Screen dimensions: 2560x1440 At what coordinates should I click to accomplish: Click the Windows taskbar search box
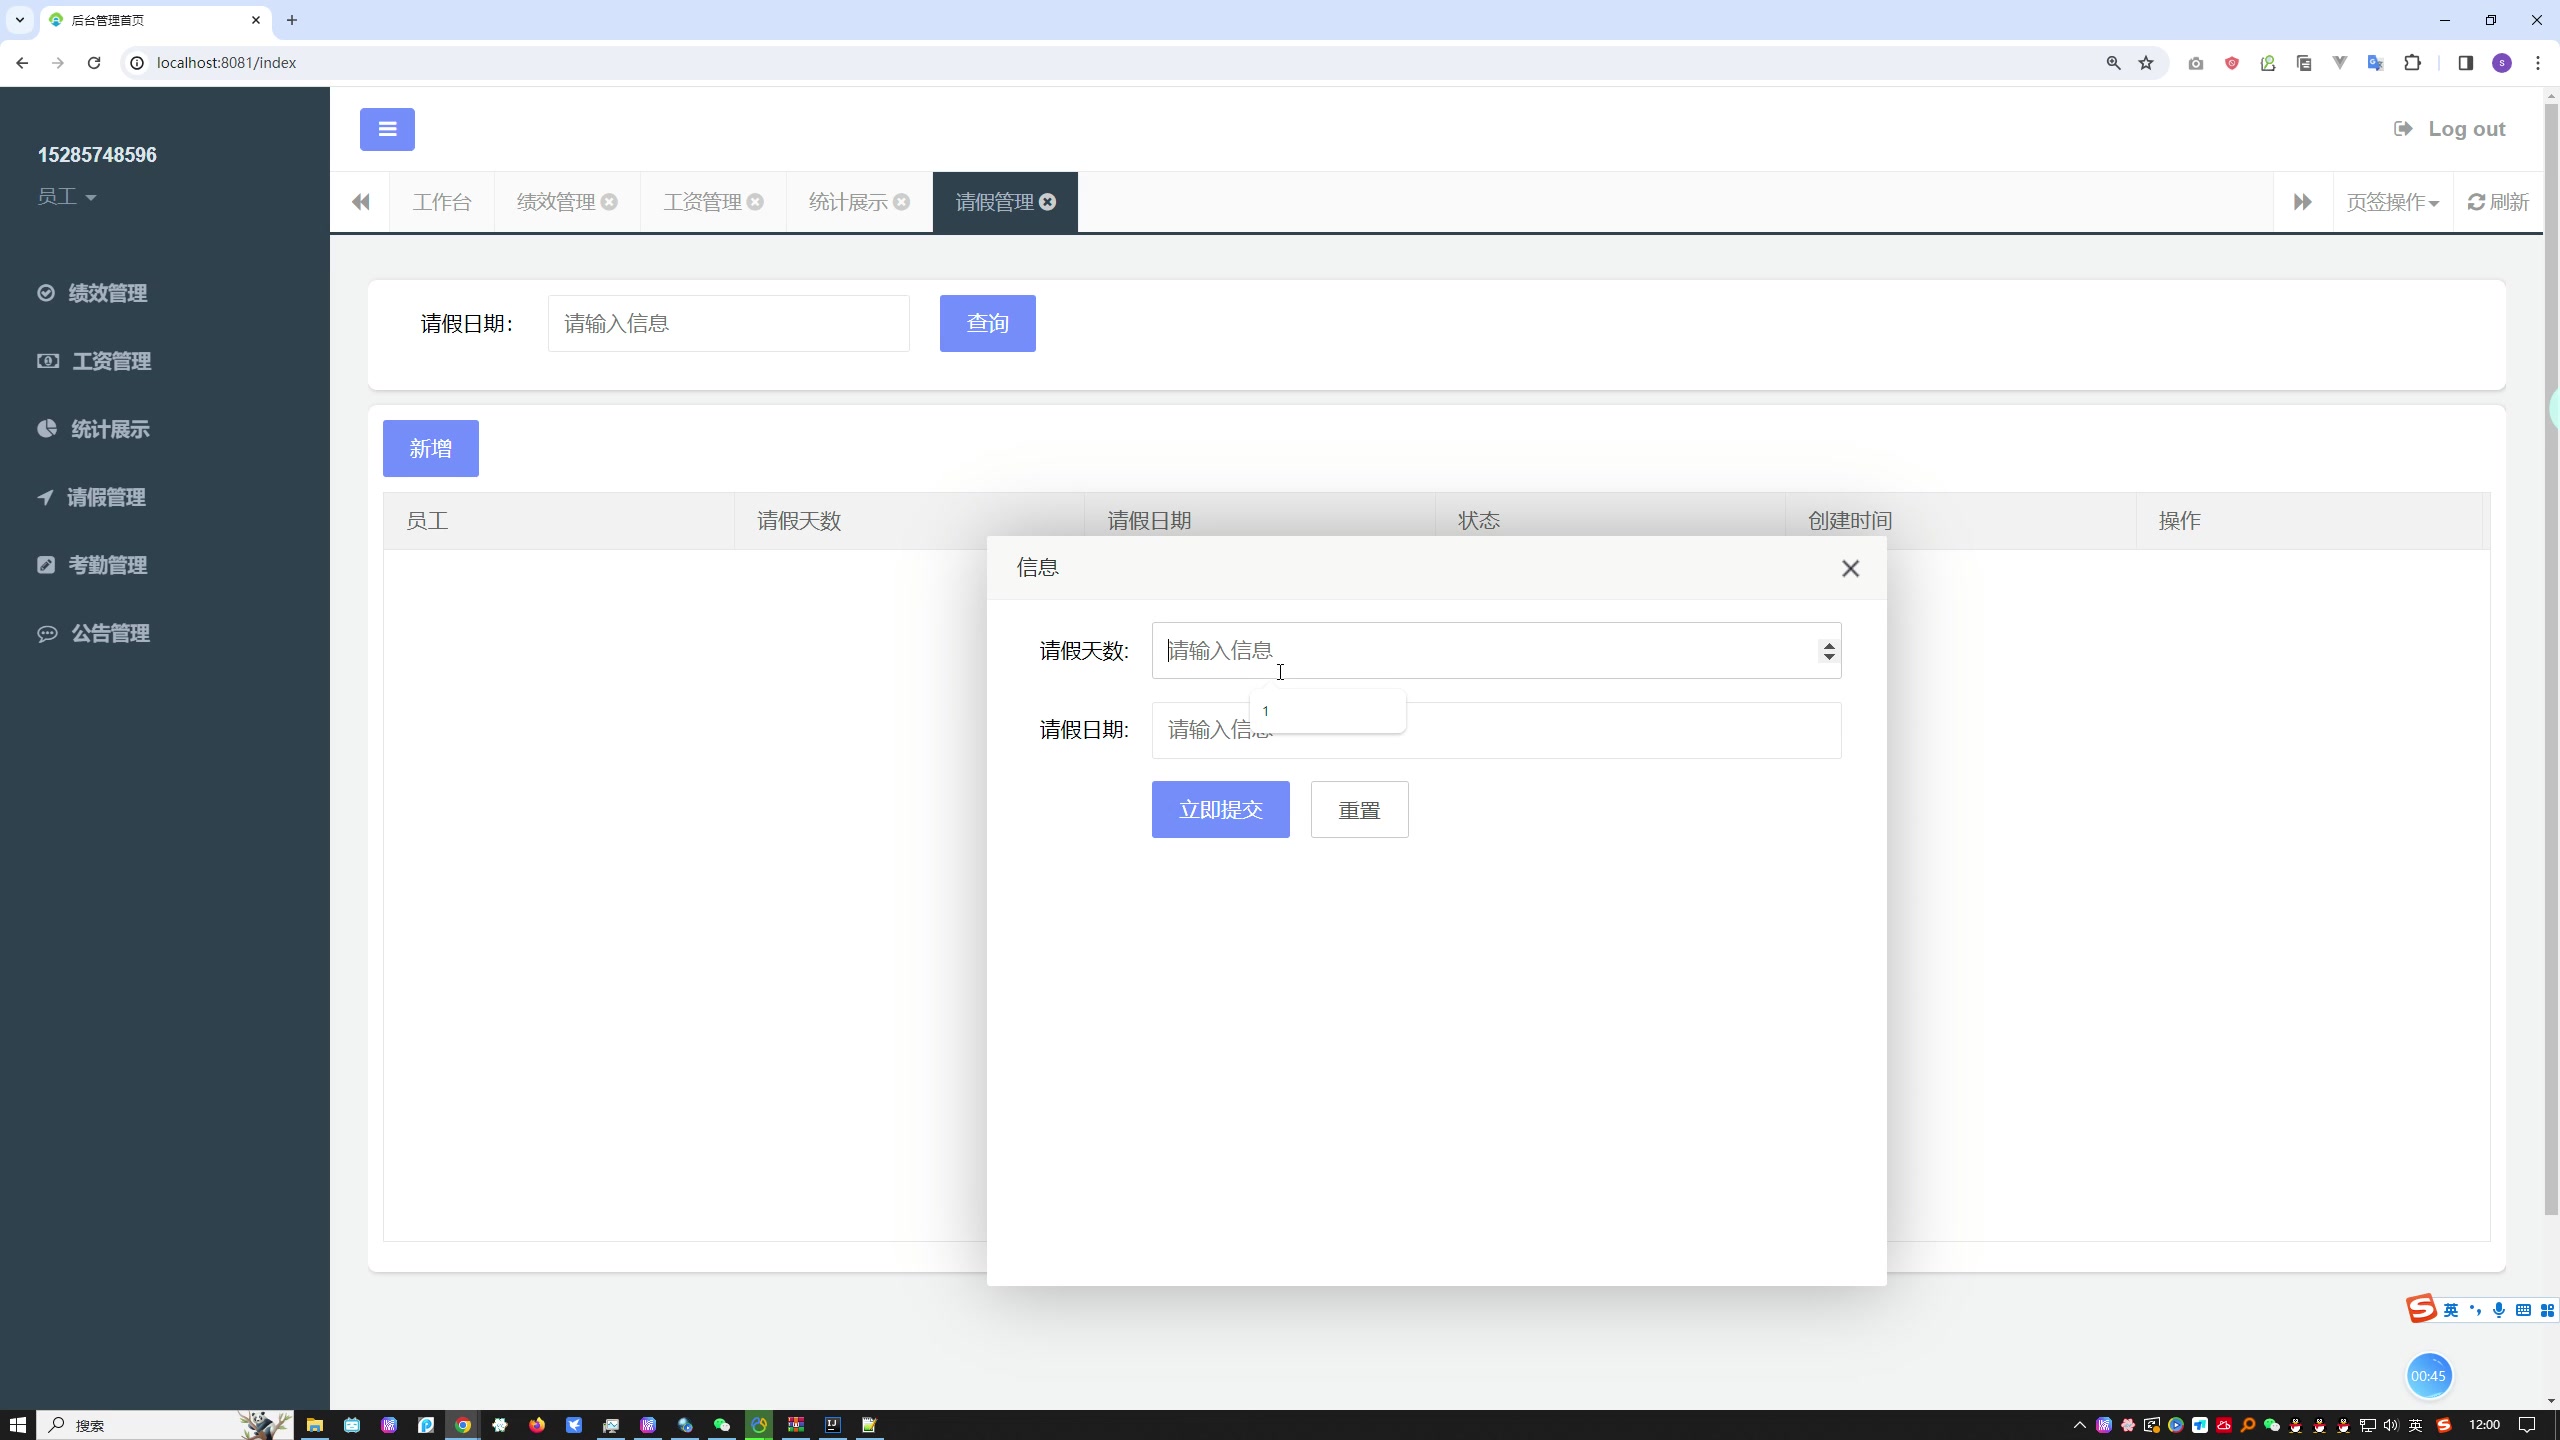[165, 1425]
